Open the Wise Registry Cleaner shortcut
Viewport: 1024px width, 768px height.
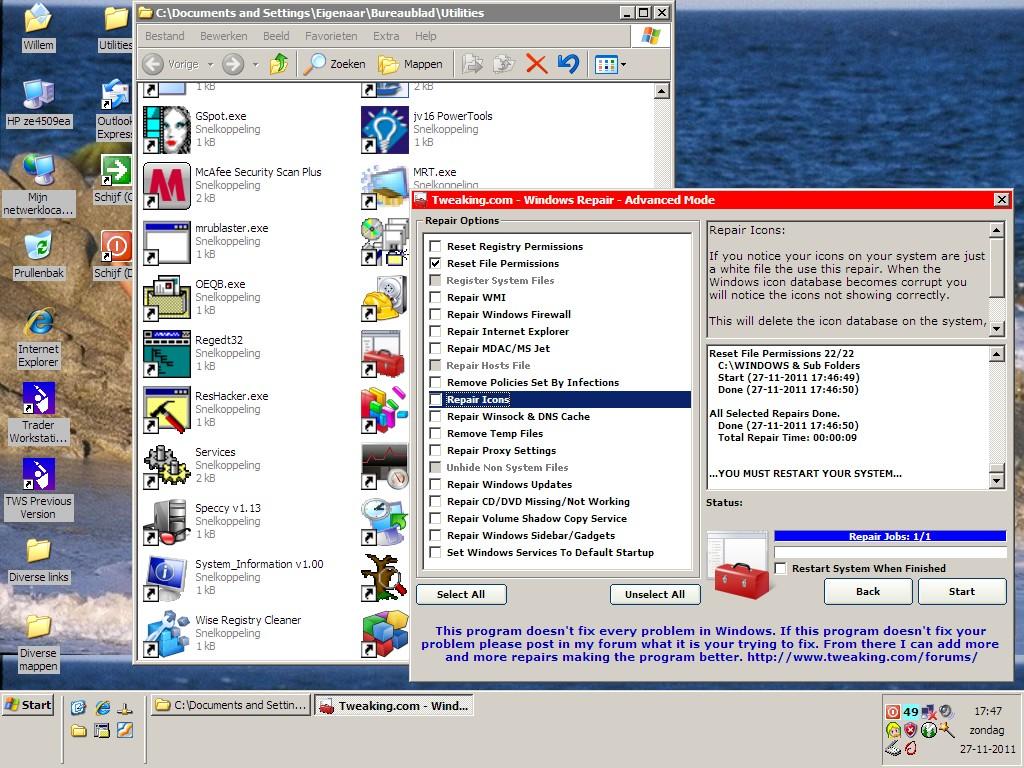[166, 633]
